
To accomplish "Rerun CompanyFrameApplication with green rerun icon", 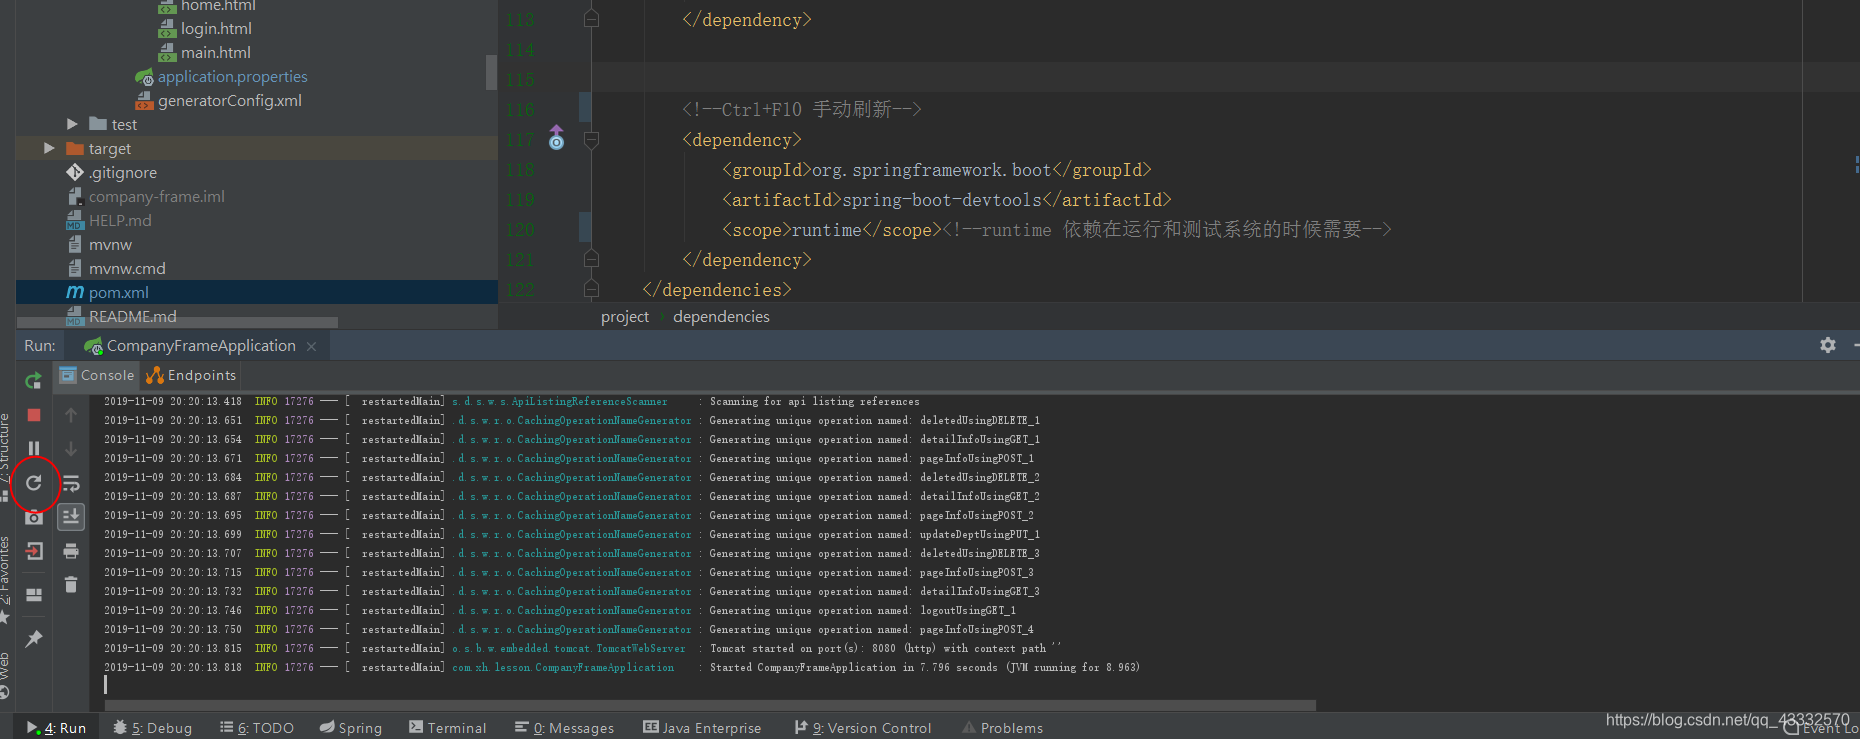I will tap(34, 381).
